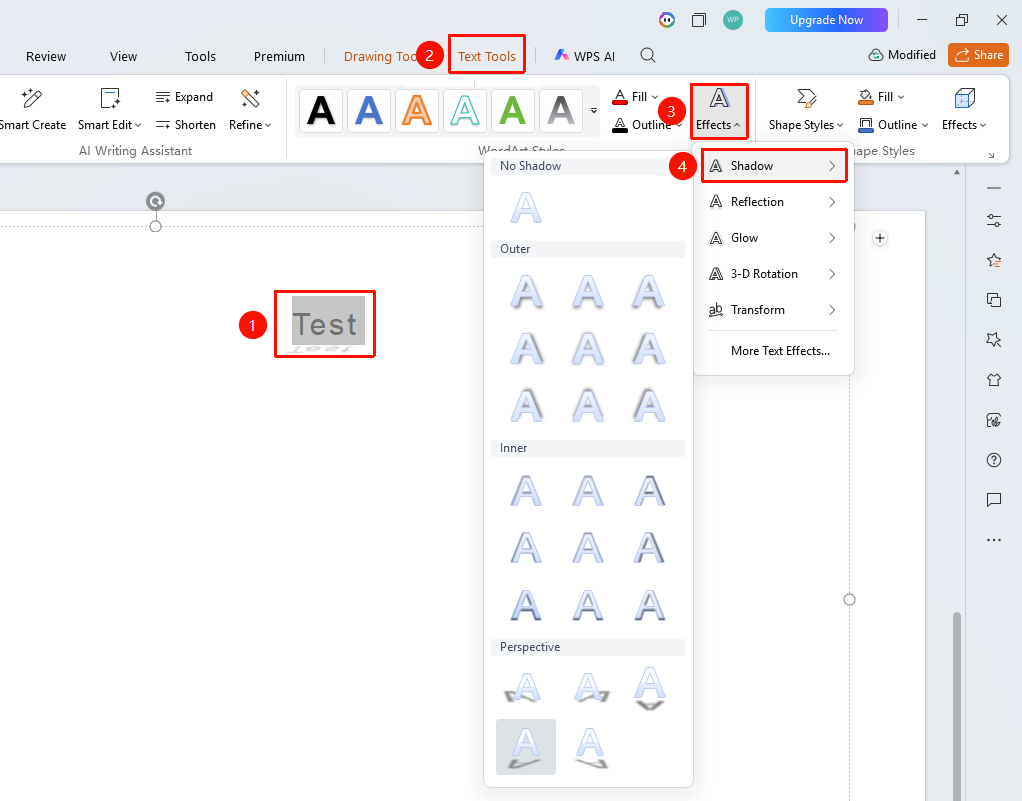1022x801 pixels.
Task: Open the Glow submenu
Action: point(773,238)
